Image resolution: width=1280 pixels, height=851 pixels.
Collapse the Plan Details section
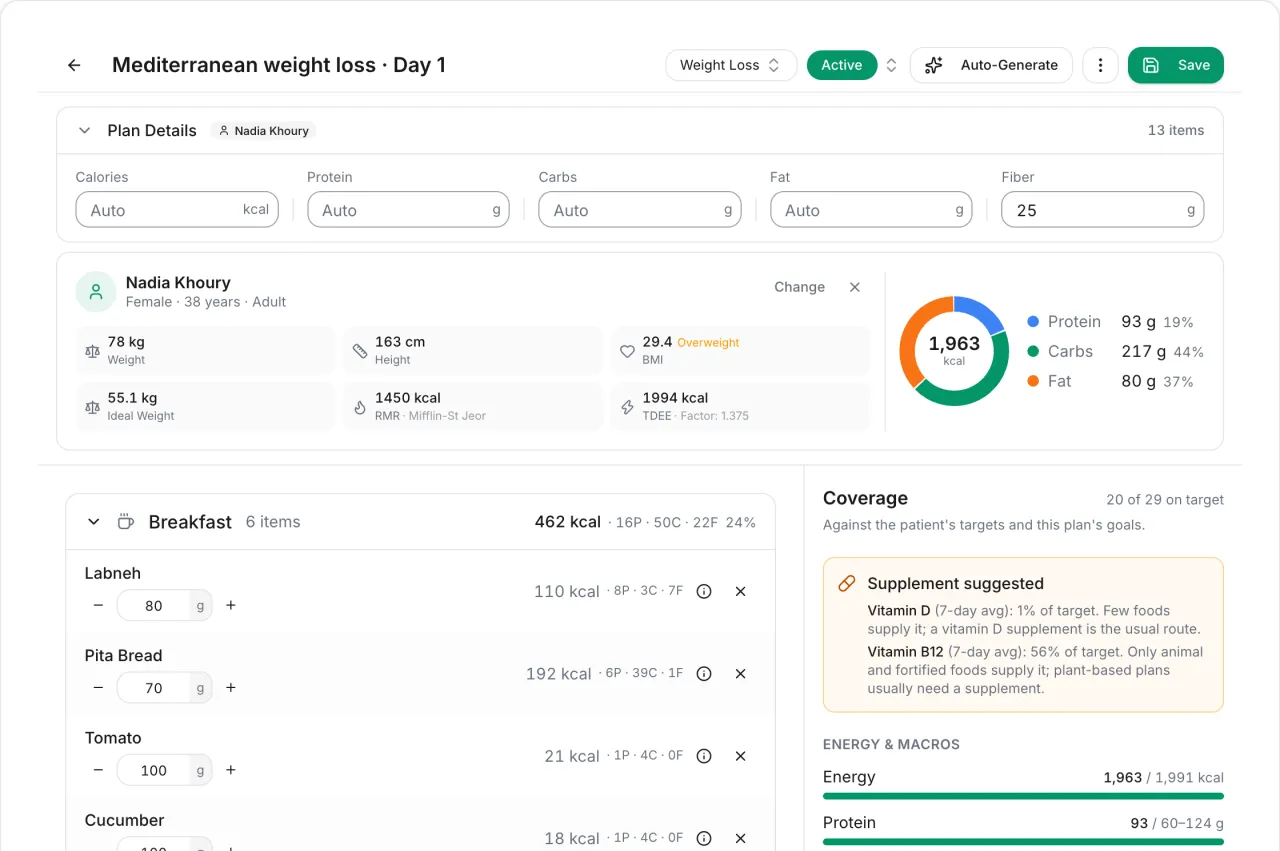pyautogui.click(x=87, y=130)
